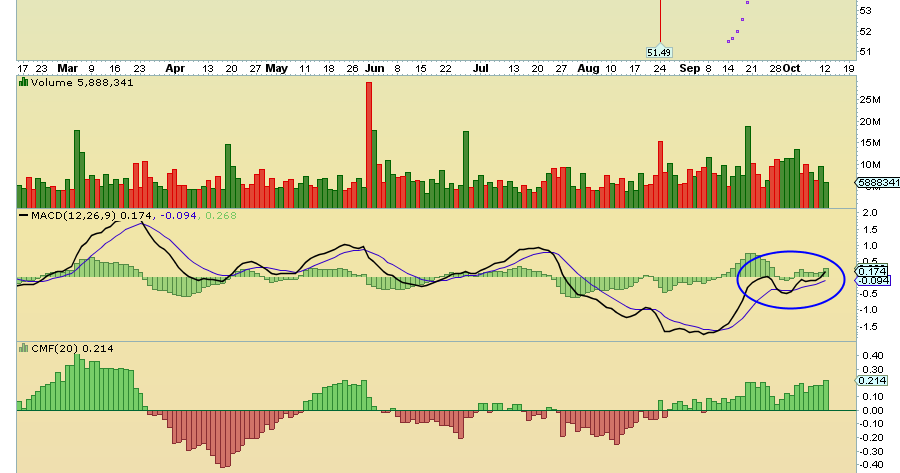
Task: Click the blue -0.094 signal value in MACD legend
Action: (179, 215)
